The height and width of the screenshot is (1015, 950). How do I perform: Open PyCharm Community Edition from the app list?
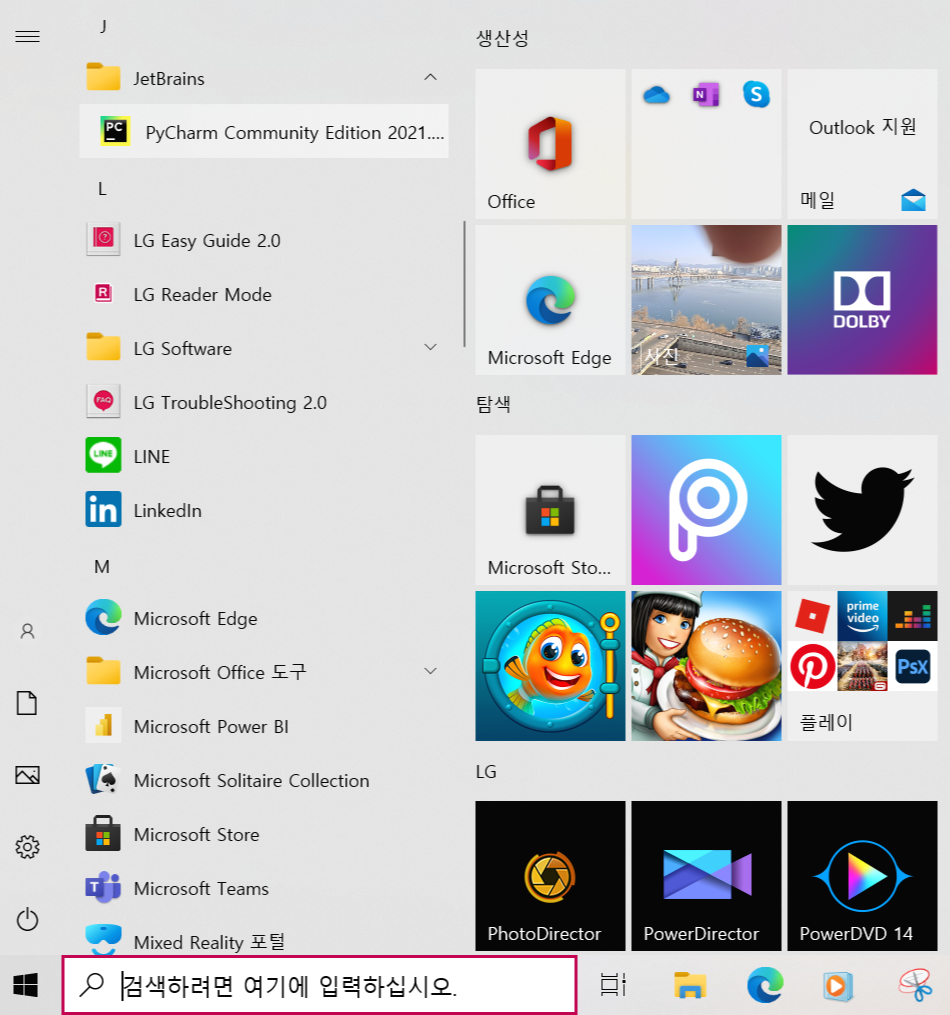(264, 132)
